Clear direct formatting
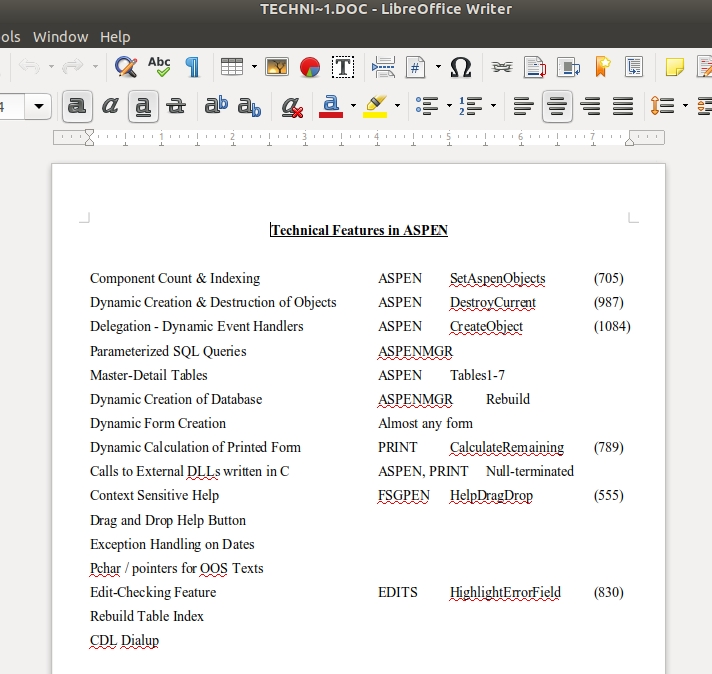 (x=292, y=106)
